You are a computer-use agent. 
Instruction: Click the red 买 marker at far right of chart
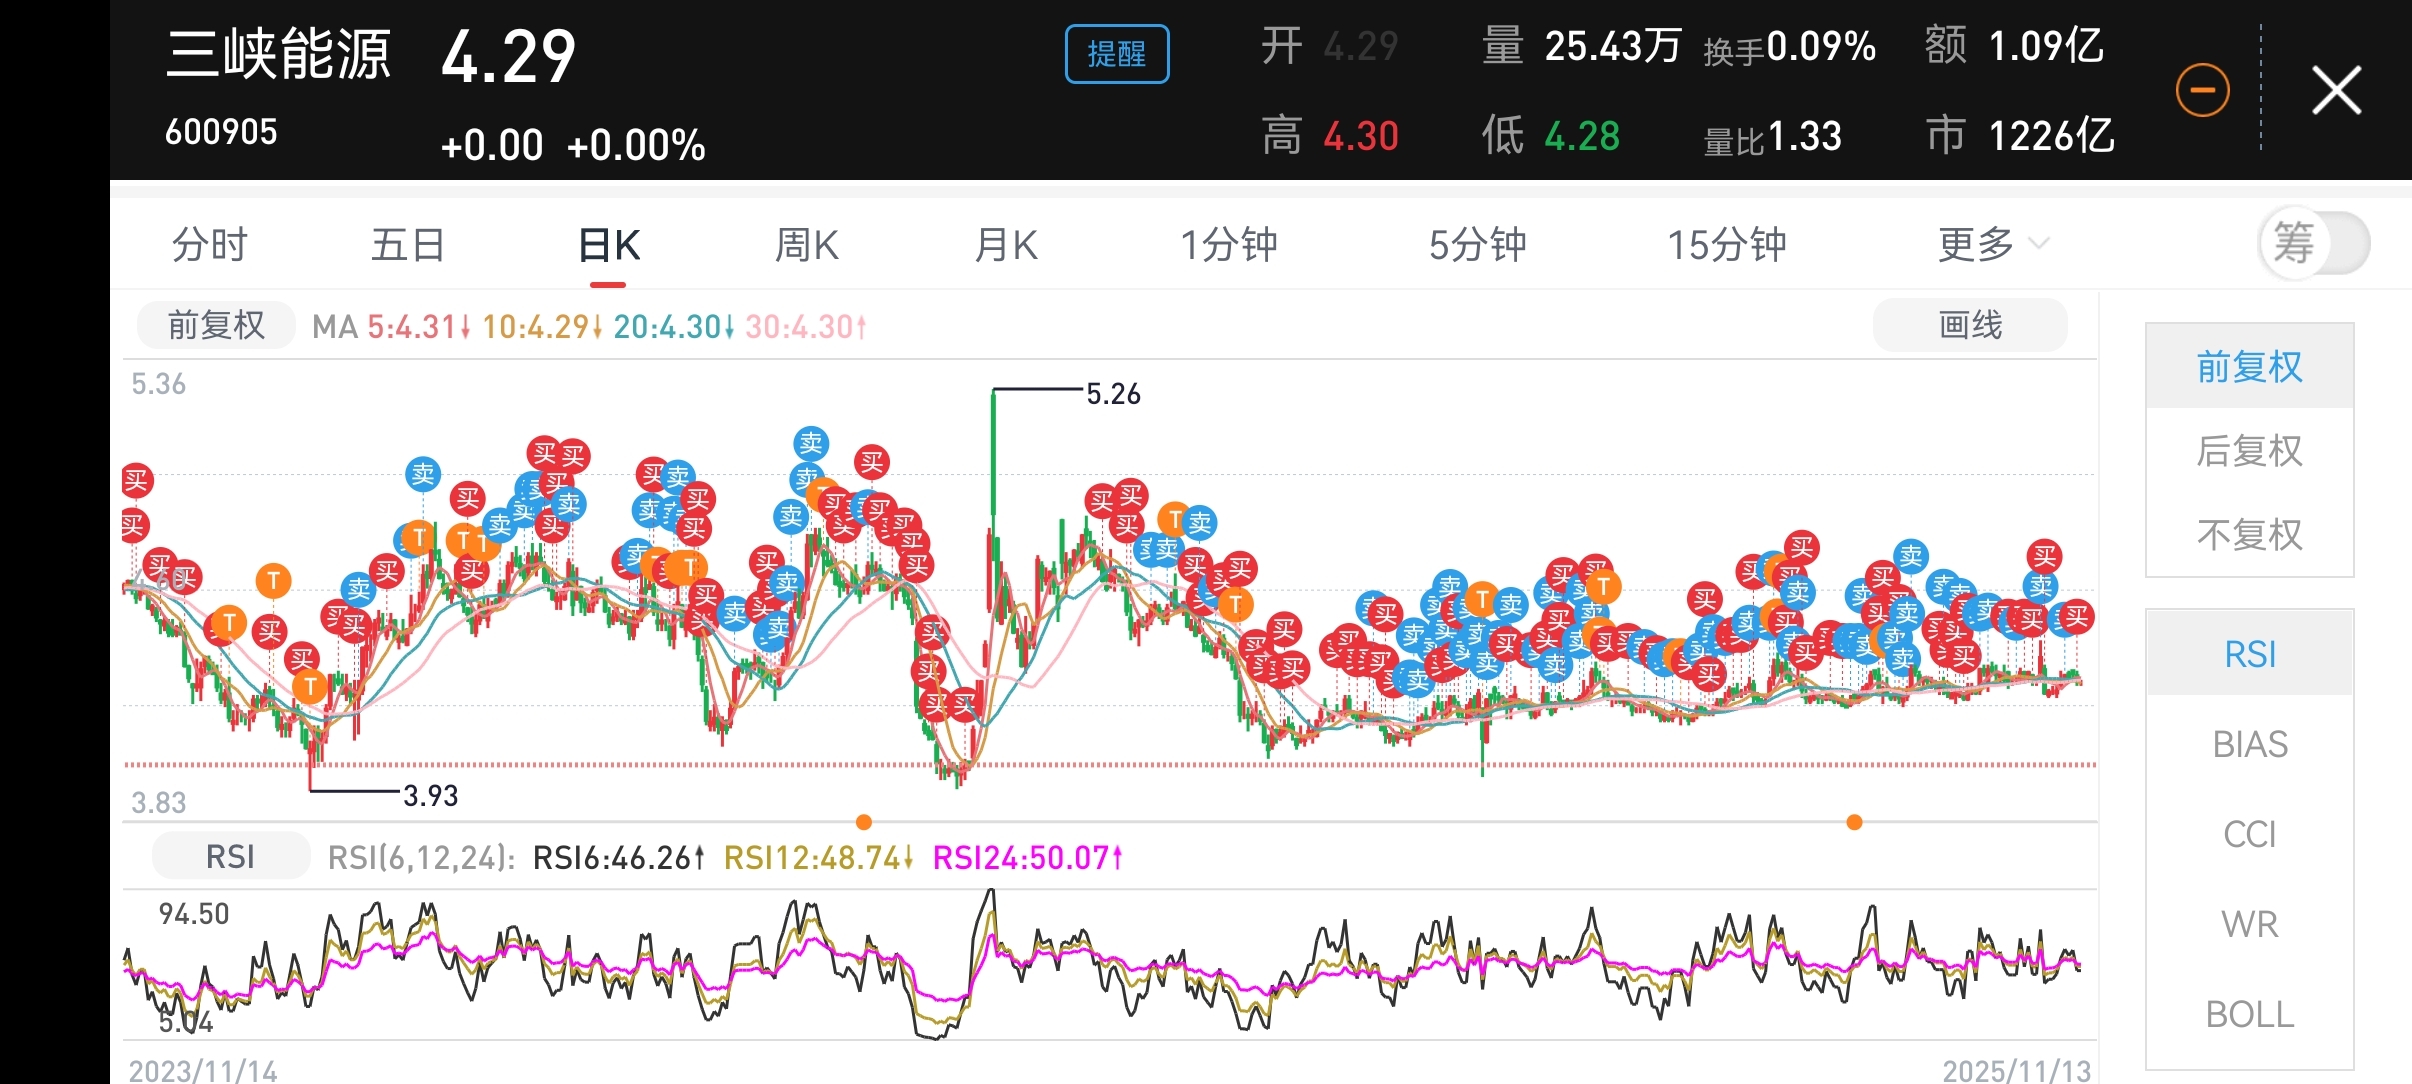[x=2077, y=617]
